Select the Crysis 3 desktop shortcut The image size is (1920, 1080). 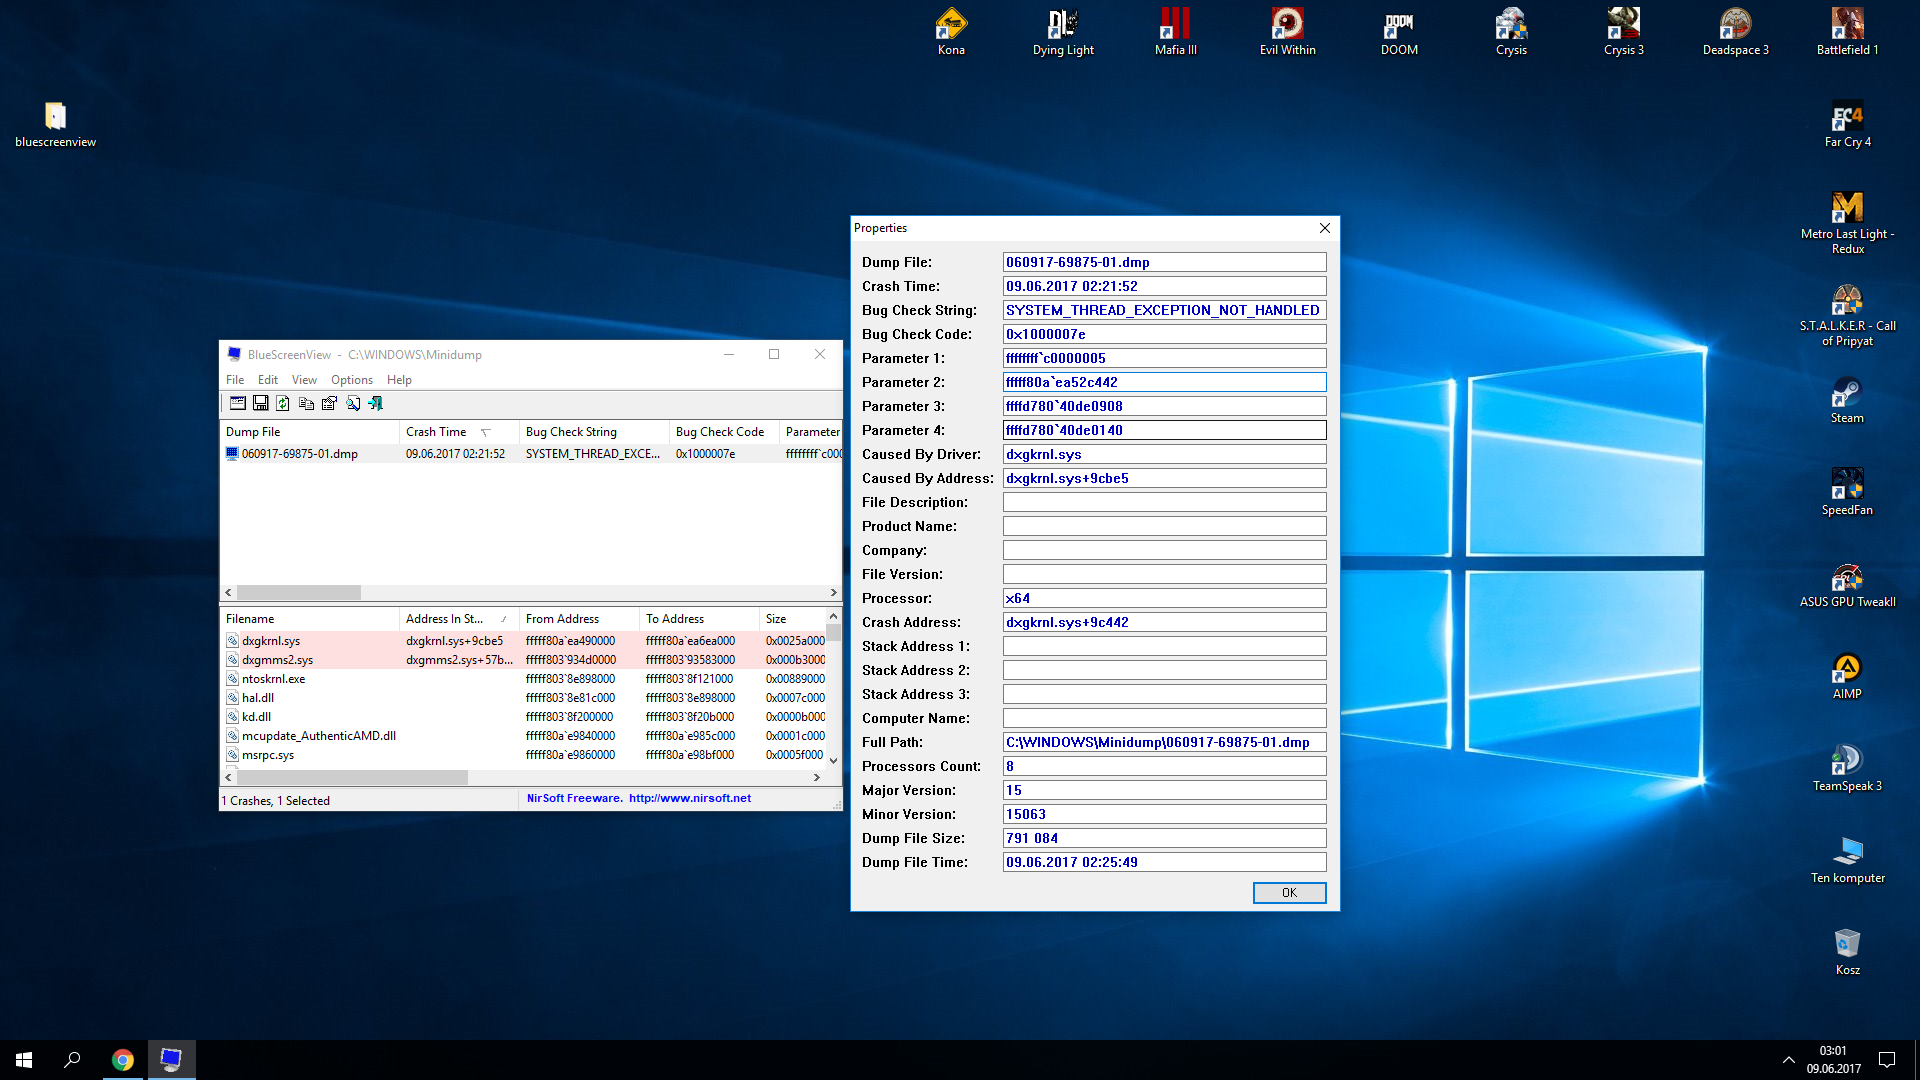pos(1623,32)
